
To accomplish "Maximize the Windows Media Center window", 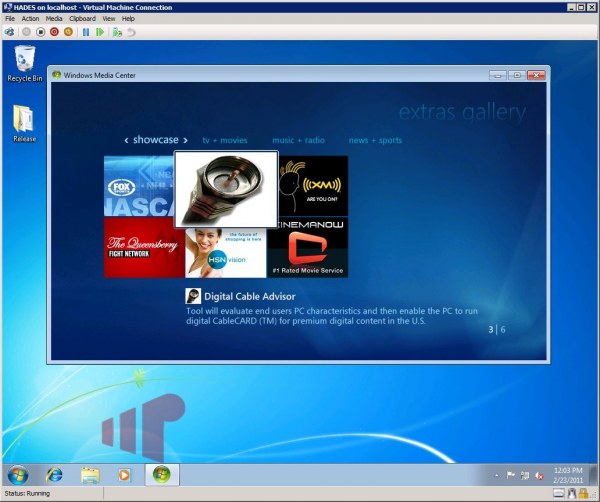I will pyautogui.click(x=517, y=75).
